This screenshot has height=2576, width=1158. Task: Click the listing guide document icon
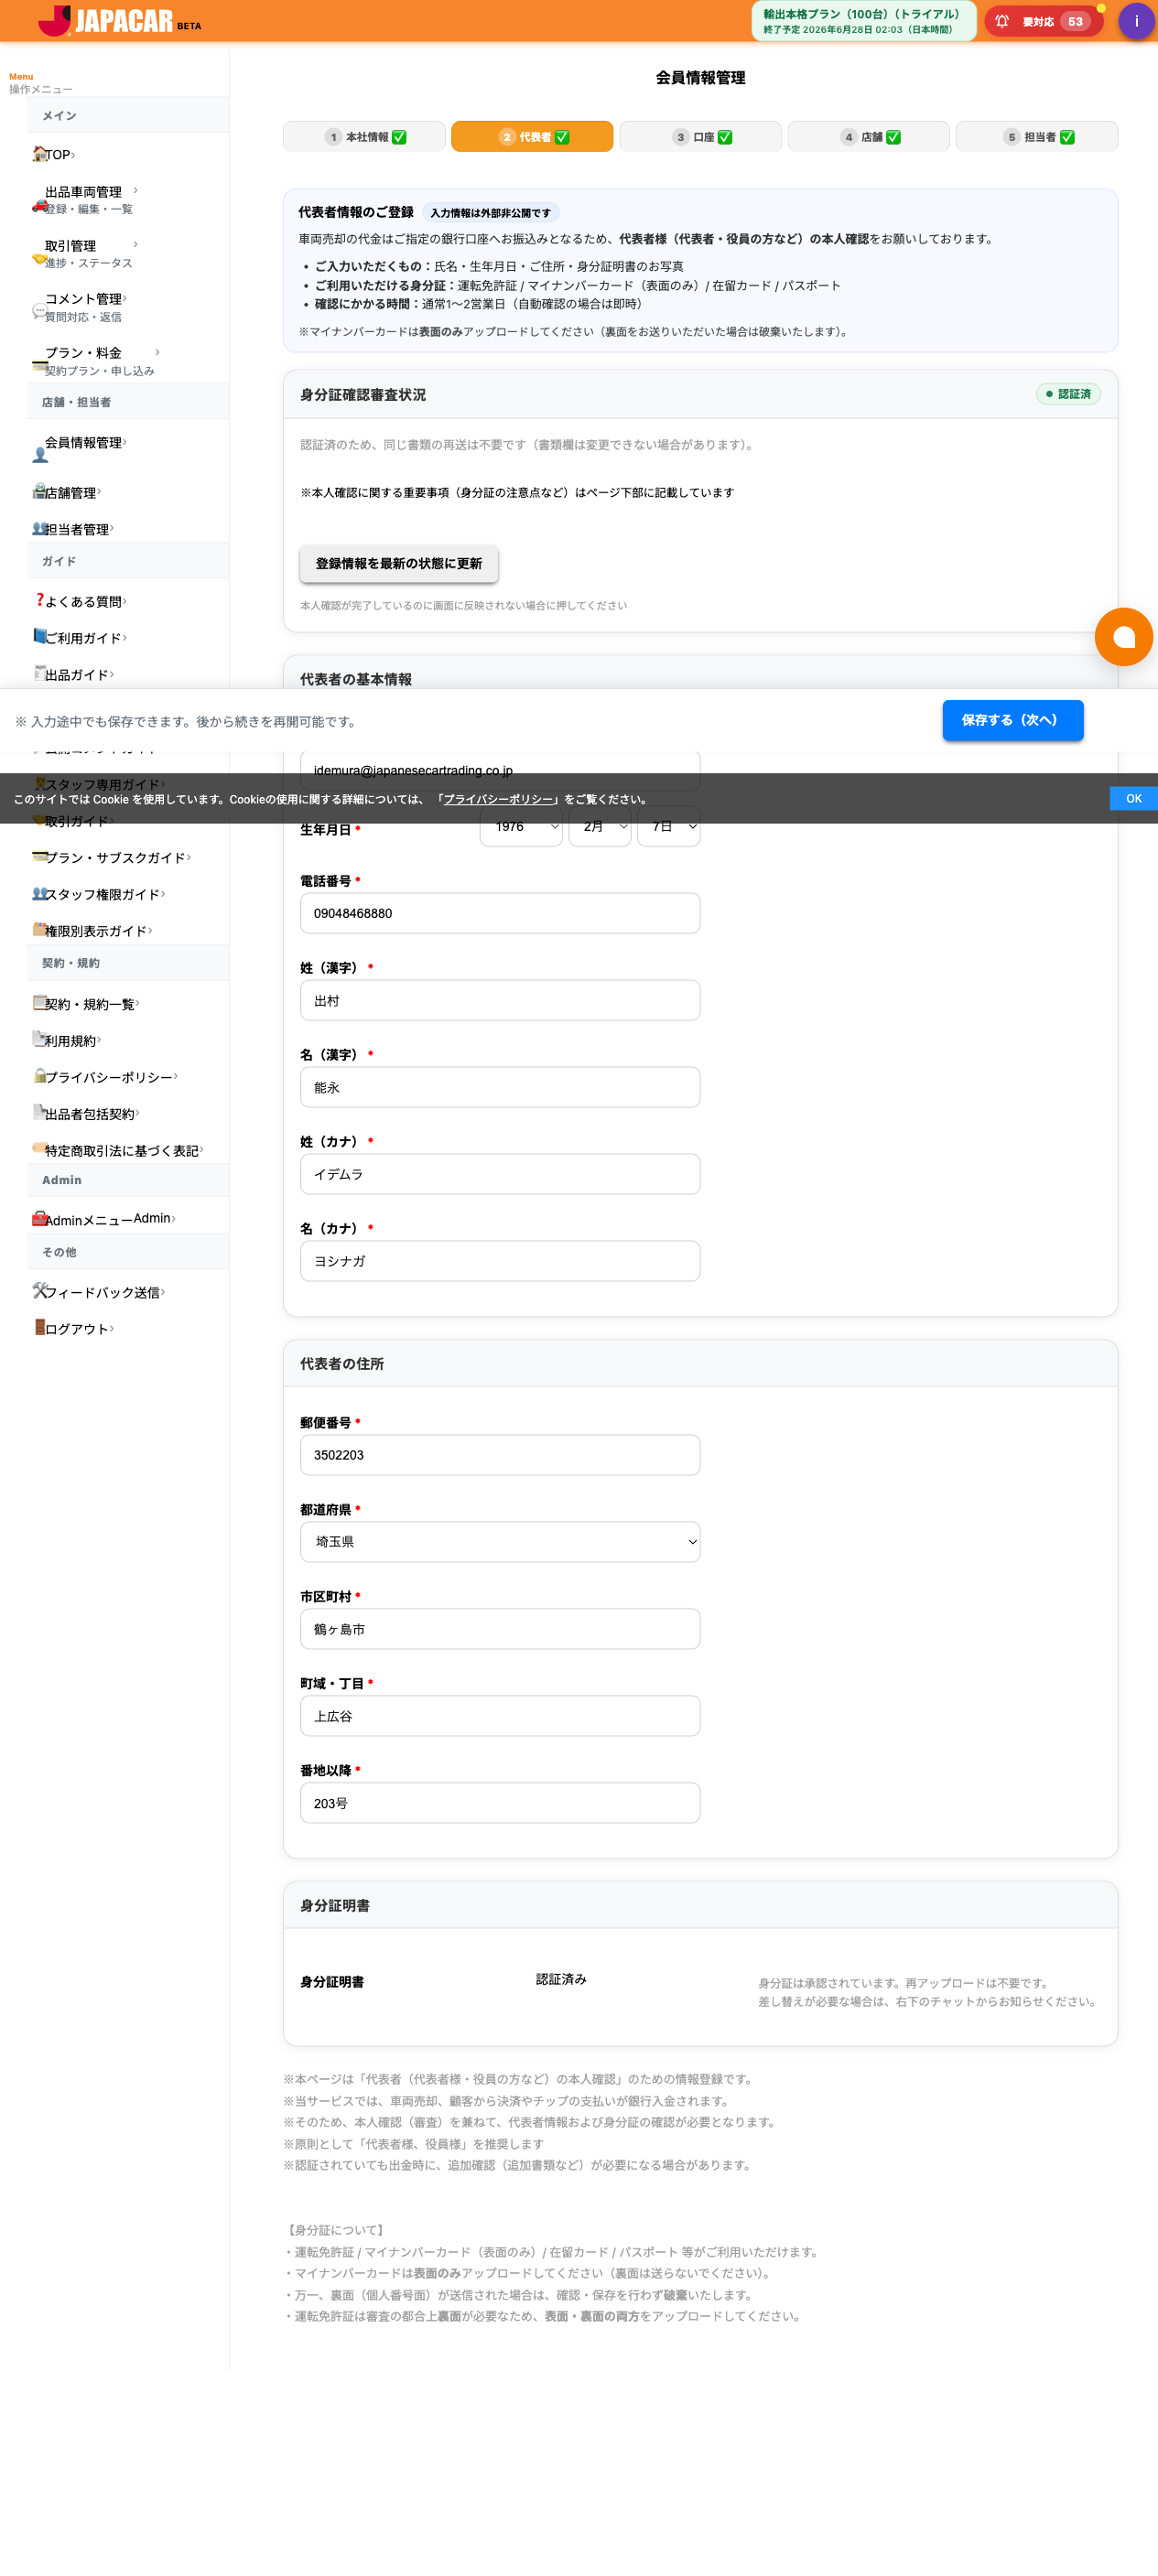pyautogui.click(x=39, y=673)
